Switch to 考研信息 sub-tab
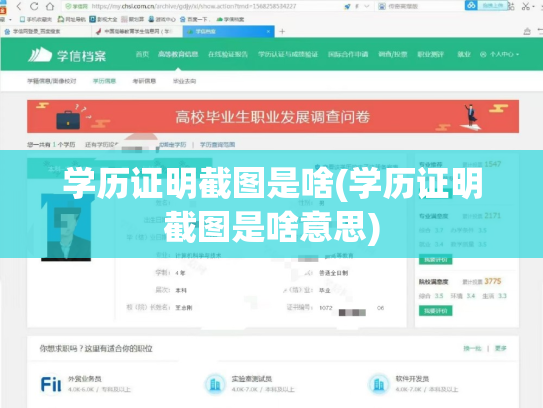The image size is (543, 408). click(x=144, y=81)
